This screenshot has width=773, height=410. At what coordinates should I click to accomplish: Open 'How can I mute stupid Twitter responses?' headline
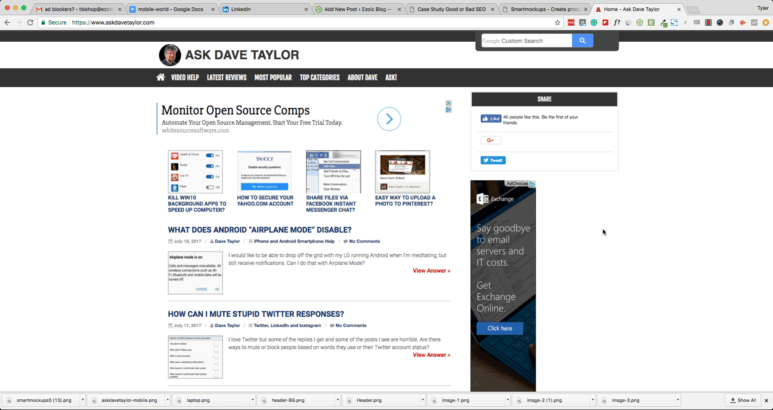(256, 314)
